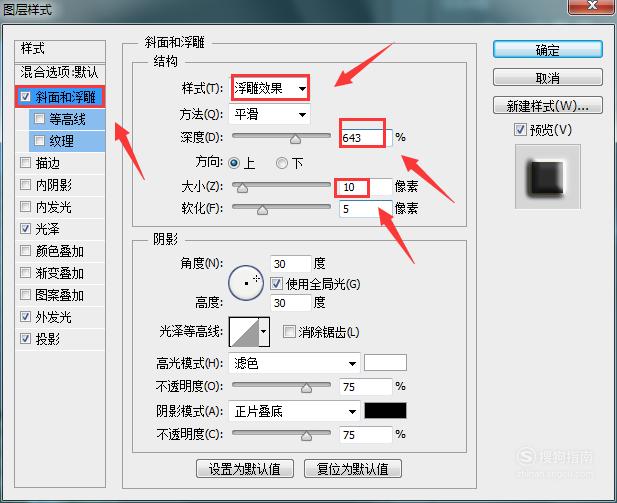Click shadow 不透明度(C) value field
This screenshot has height=503, width=617.
[366, 435]
